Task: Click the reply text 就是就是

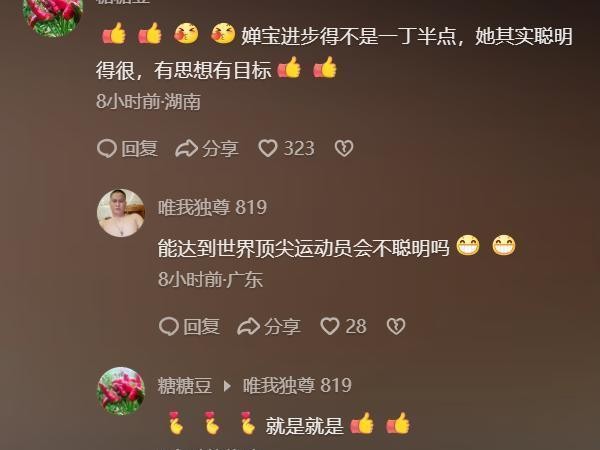Action: coord(305,426)
